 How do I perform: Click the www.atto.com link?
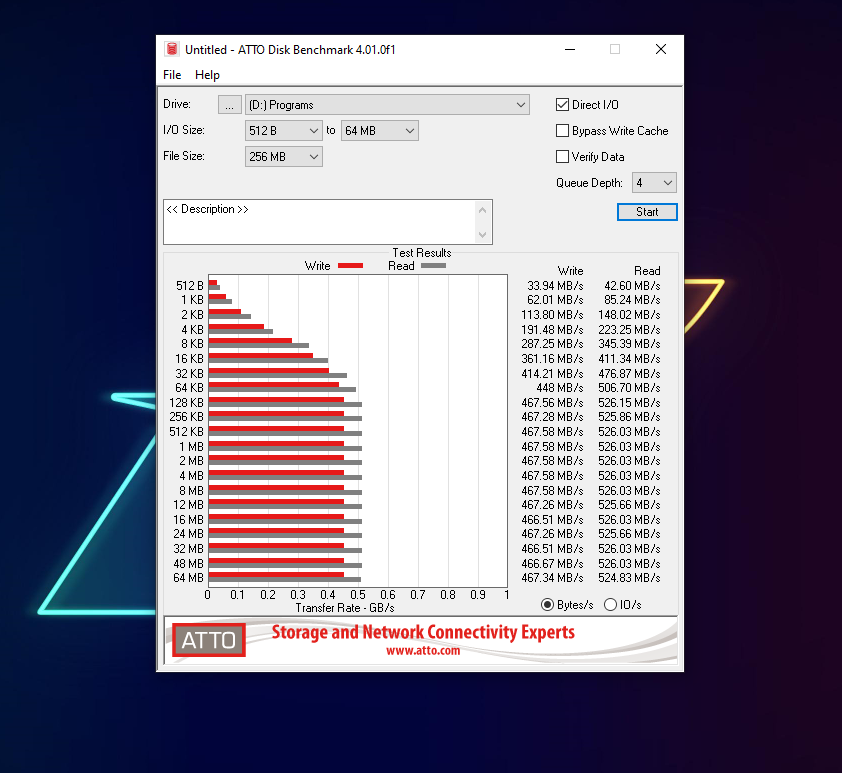click(423, 651)
